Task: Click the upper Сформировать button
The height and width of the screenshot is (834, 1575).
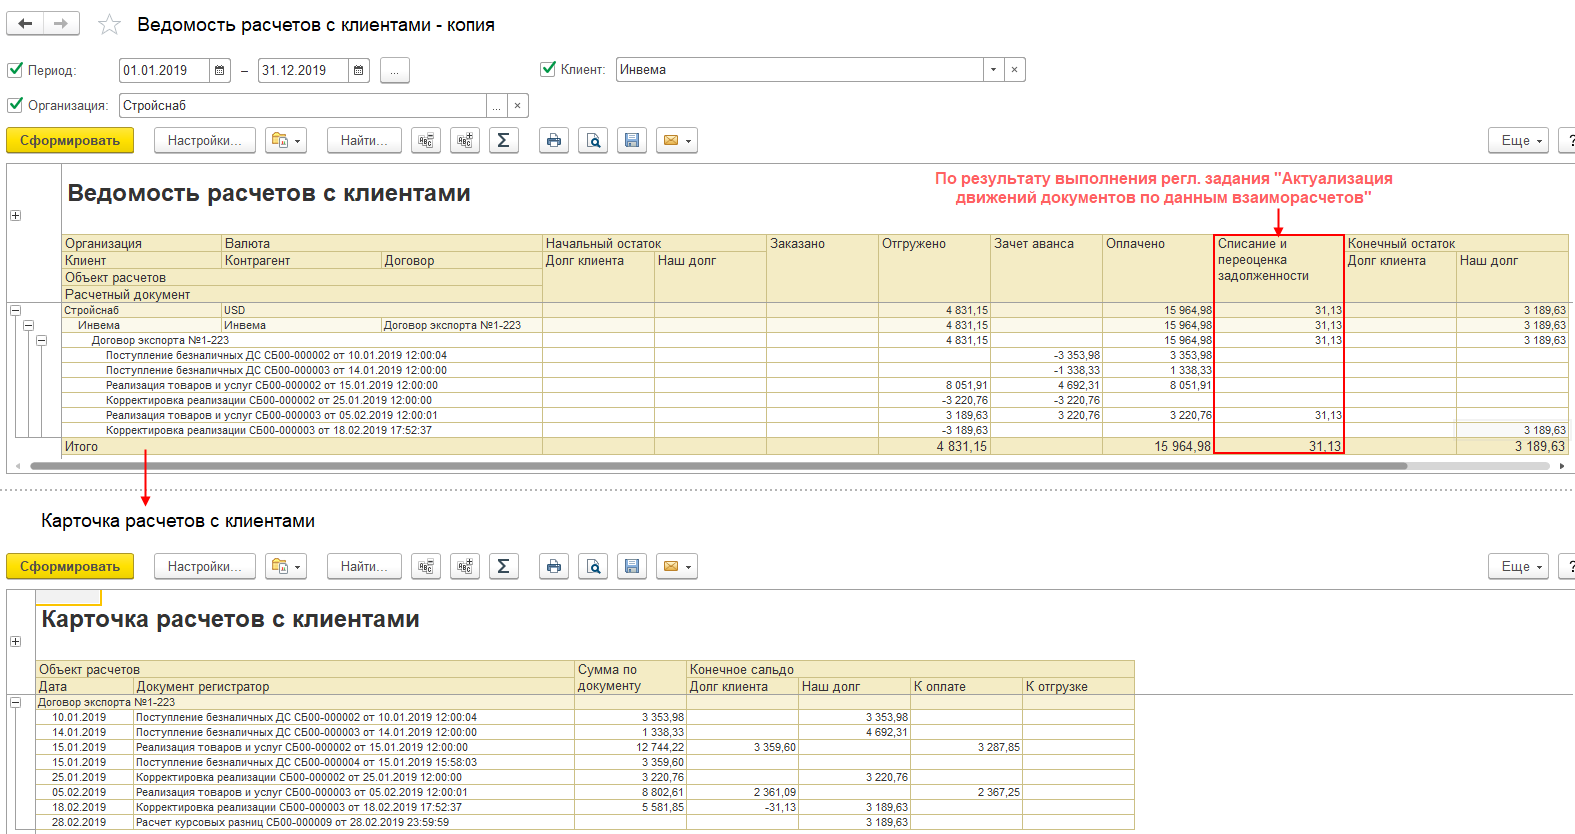Action: [70, 141]
